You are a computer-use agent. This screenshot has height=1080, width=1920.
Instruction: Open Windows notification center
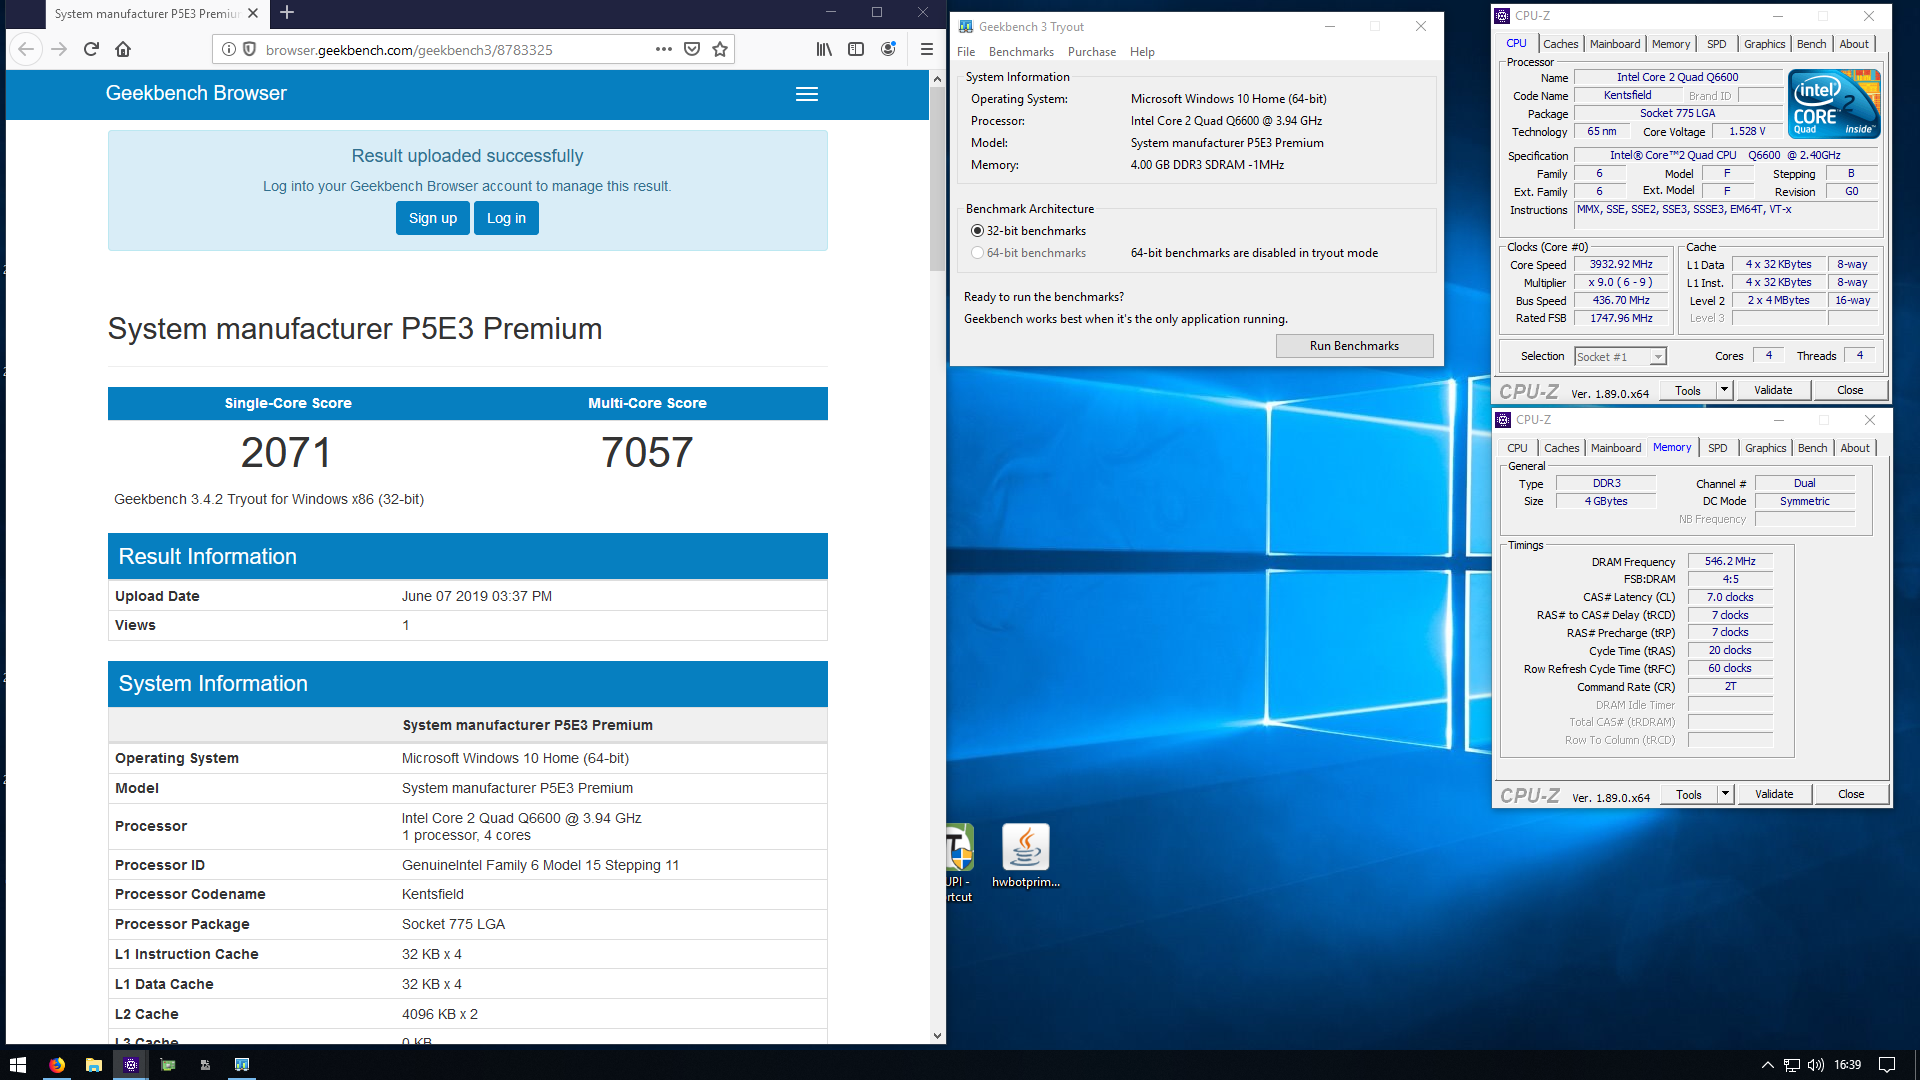tap(1887, 1065)
